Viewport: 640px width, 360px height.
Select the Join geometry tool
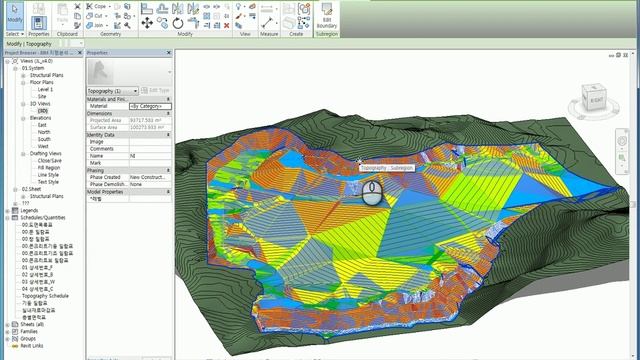pos(95,25)
